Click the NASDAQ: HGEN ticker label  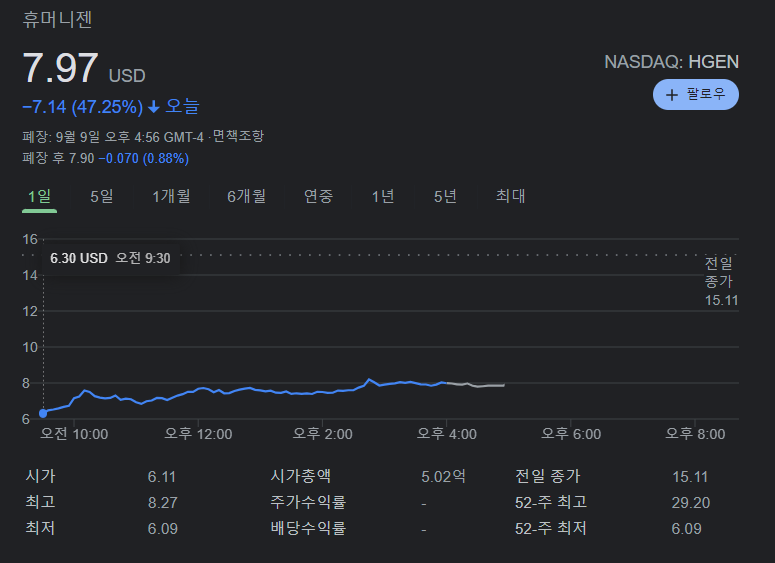point(672,62)
